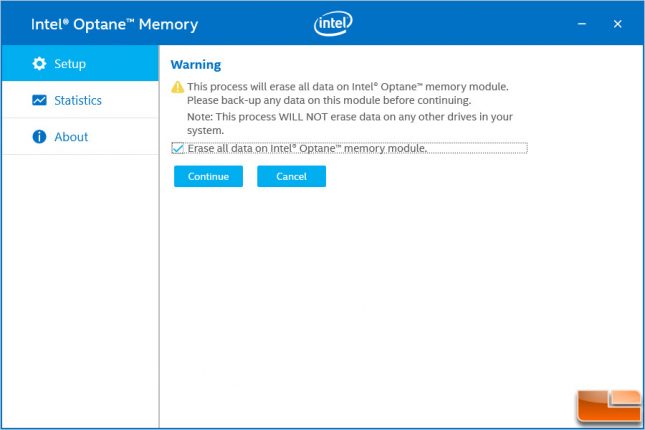Uncheck Erase all data on Optane module

click(x=178, y=148)
